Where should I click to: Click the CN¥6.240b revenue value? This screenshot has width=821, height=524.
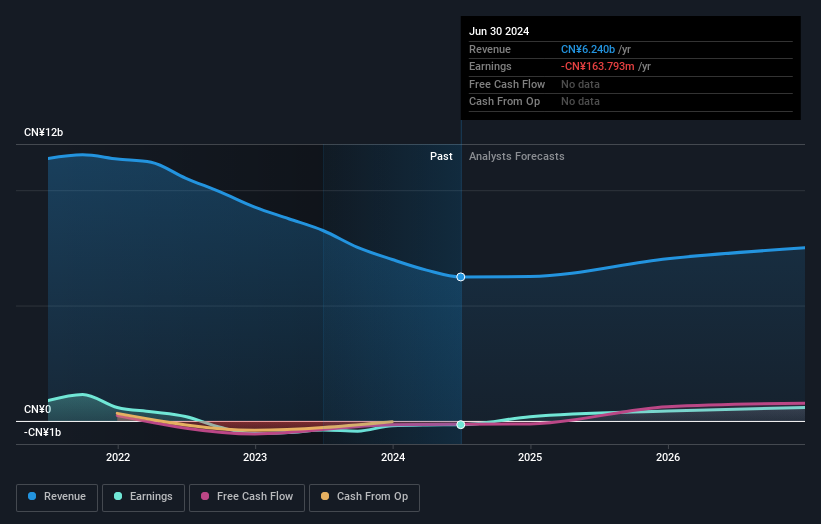pyautogui.click(x=588, y=49)
